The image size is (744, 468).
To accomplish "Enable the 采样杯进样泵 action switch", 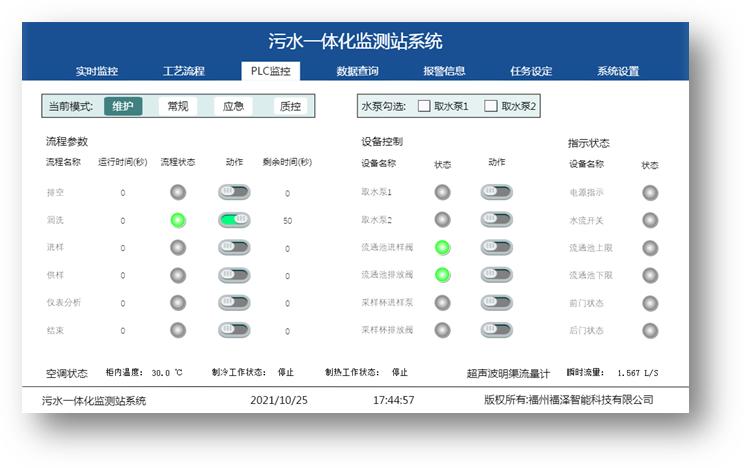I will (x=496, y=302).
